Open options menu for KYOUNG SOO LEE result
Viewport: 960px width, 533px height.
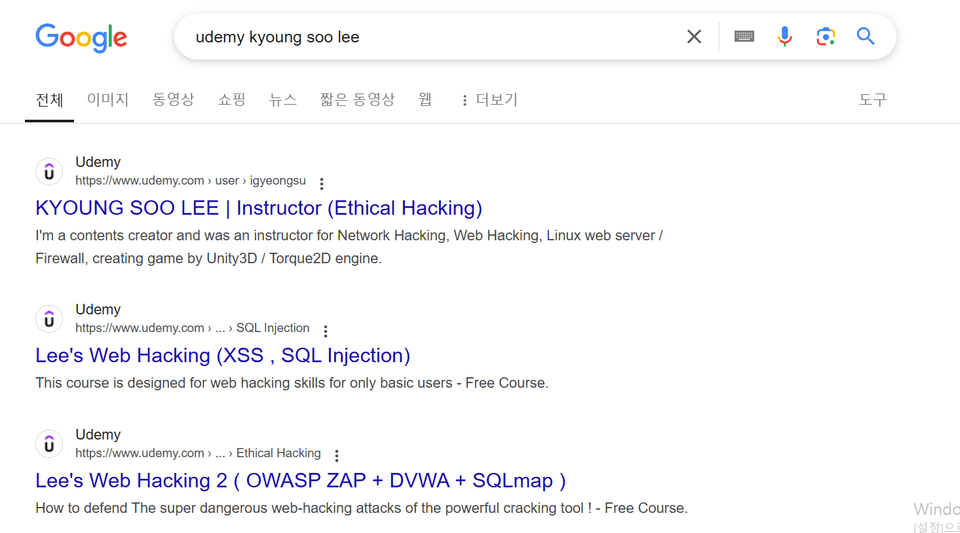[x=322, y=184]
